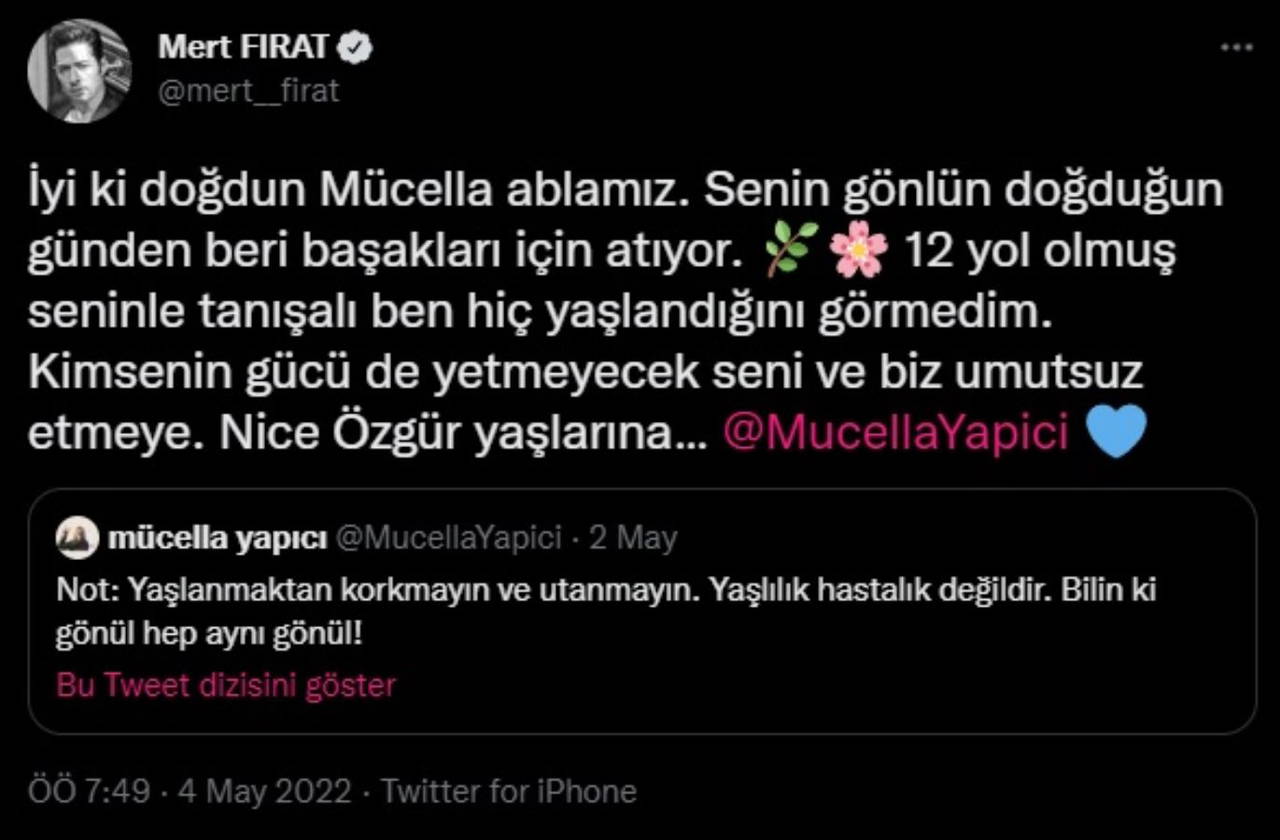
Task: Click the mücella yapıcı name in the quote
Action: [216, 539]
